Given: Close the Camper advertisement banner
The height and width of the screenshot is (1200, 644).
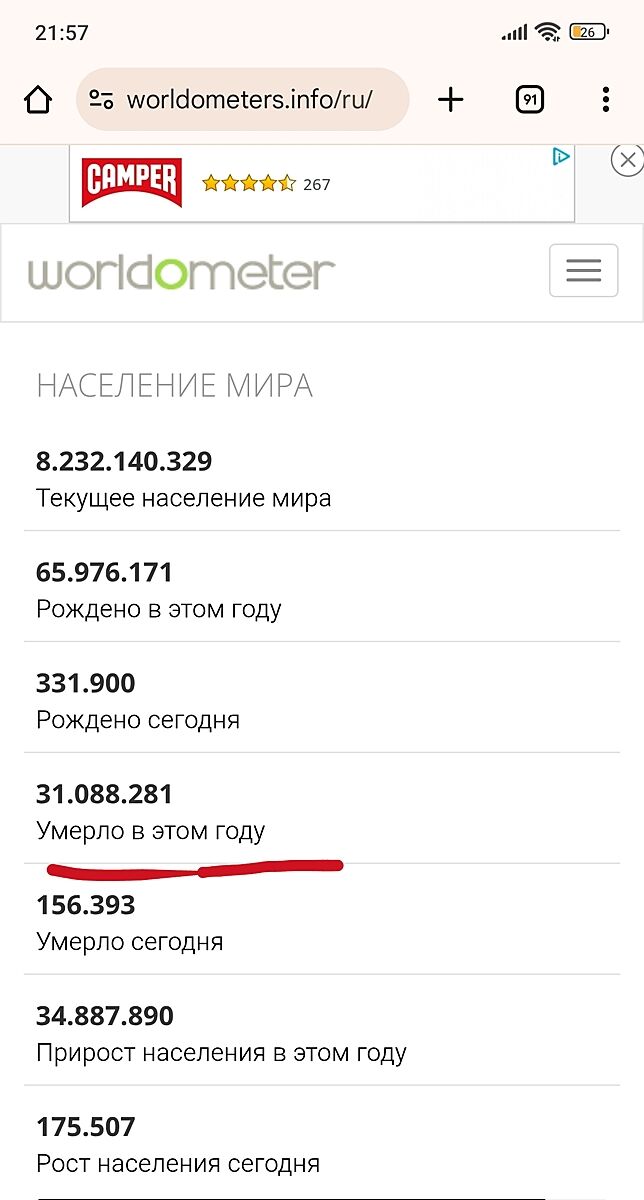Looking at the screenshot, I should coord(626,160).
